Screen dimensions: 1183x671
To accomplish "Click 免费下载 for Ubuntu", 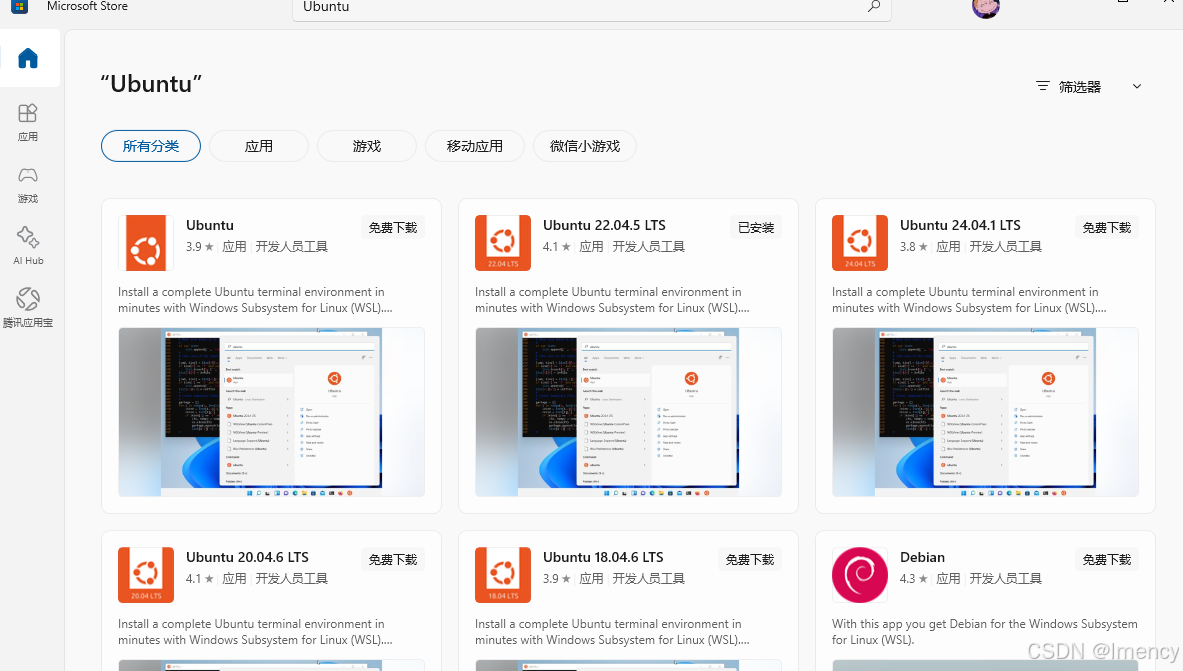I will [x=392, y=227].
